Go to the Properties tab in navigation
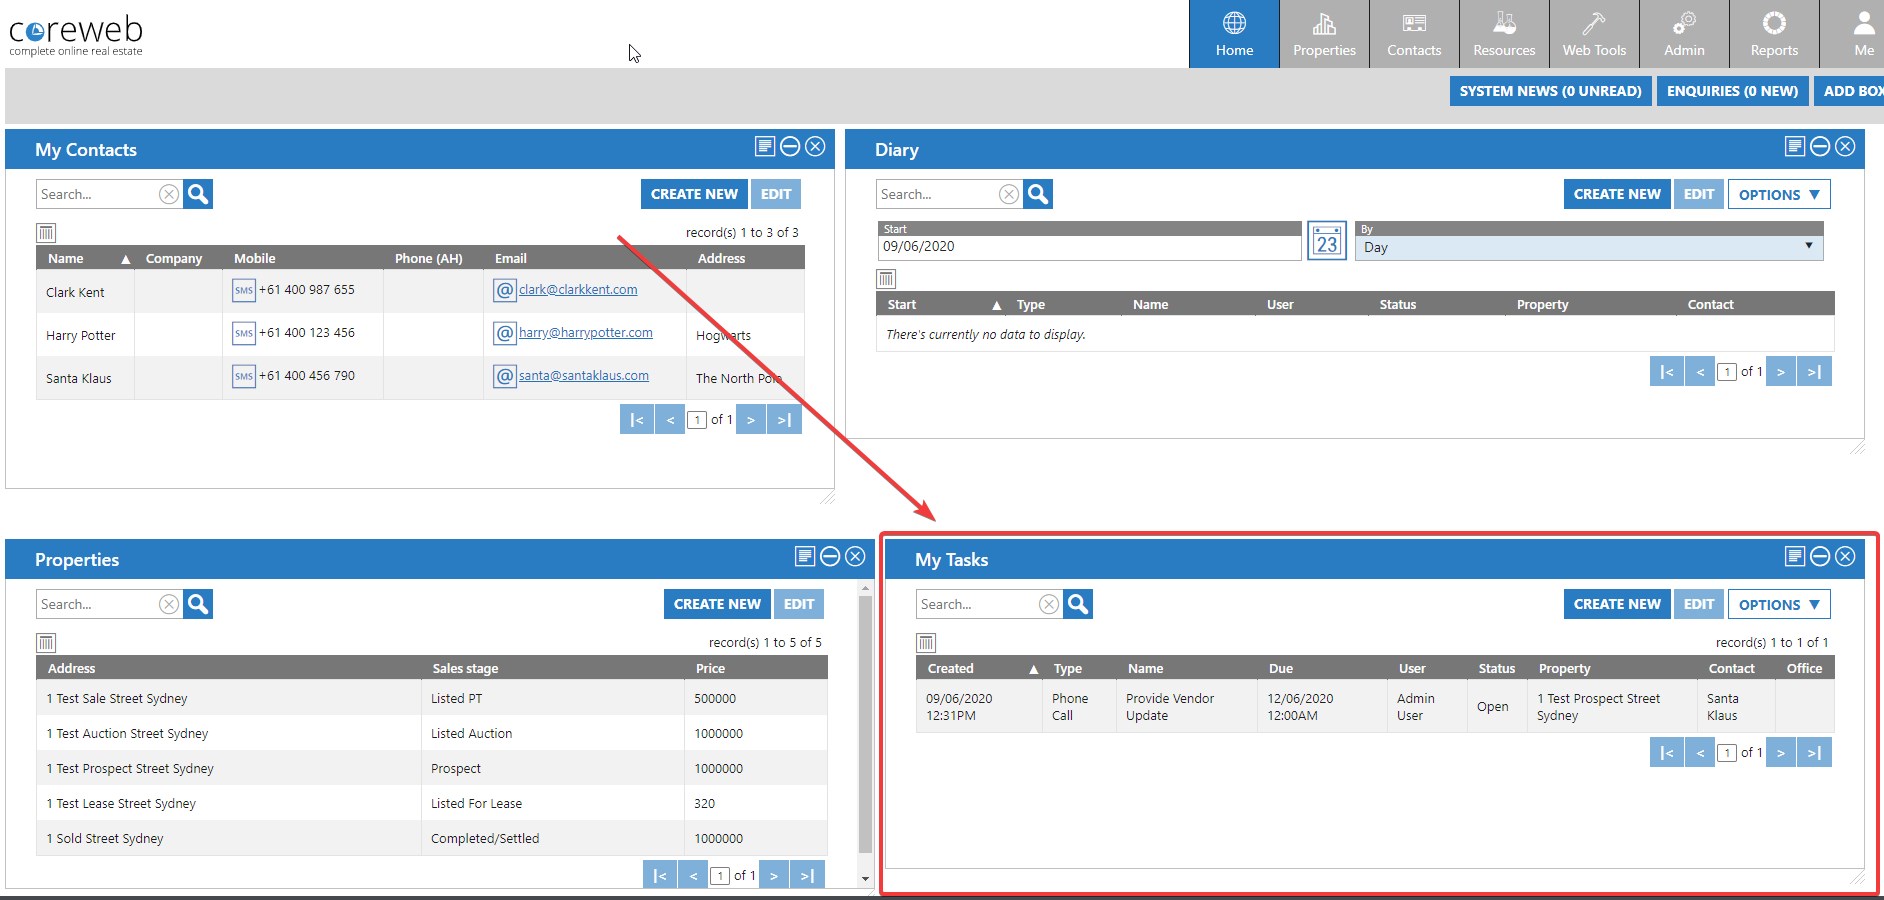 (1324, 34)
